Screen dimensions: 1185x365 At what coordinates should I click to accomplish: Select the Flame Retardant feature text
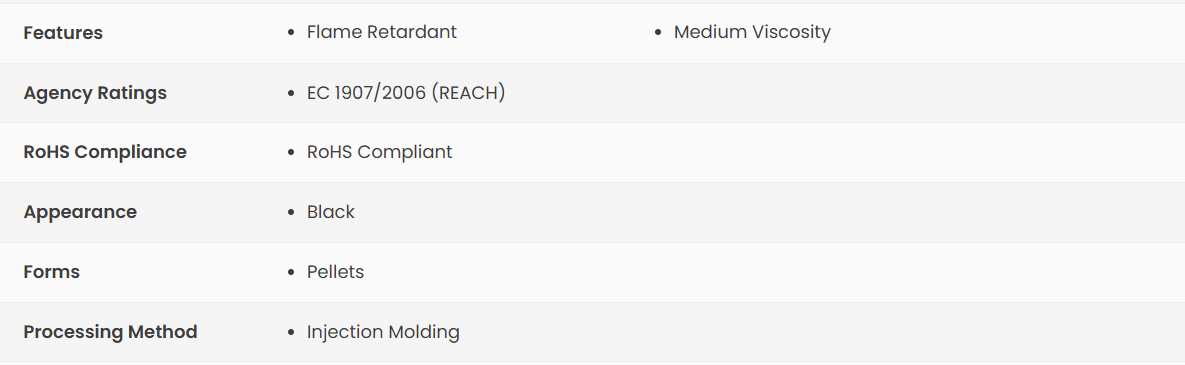point(382,32)
